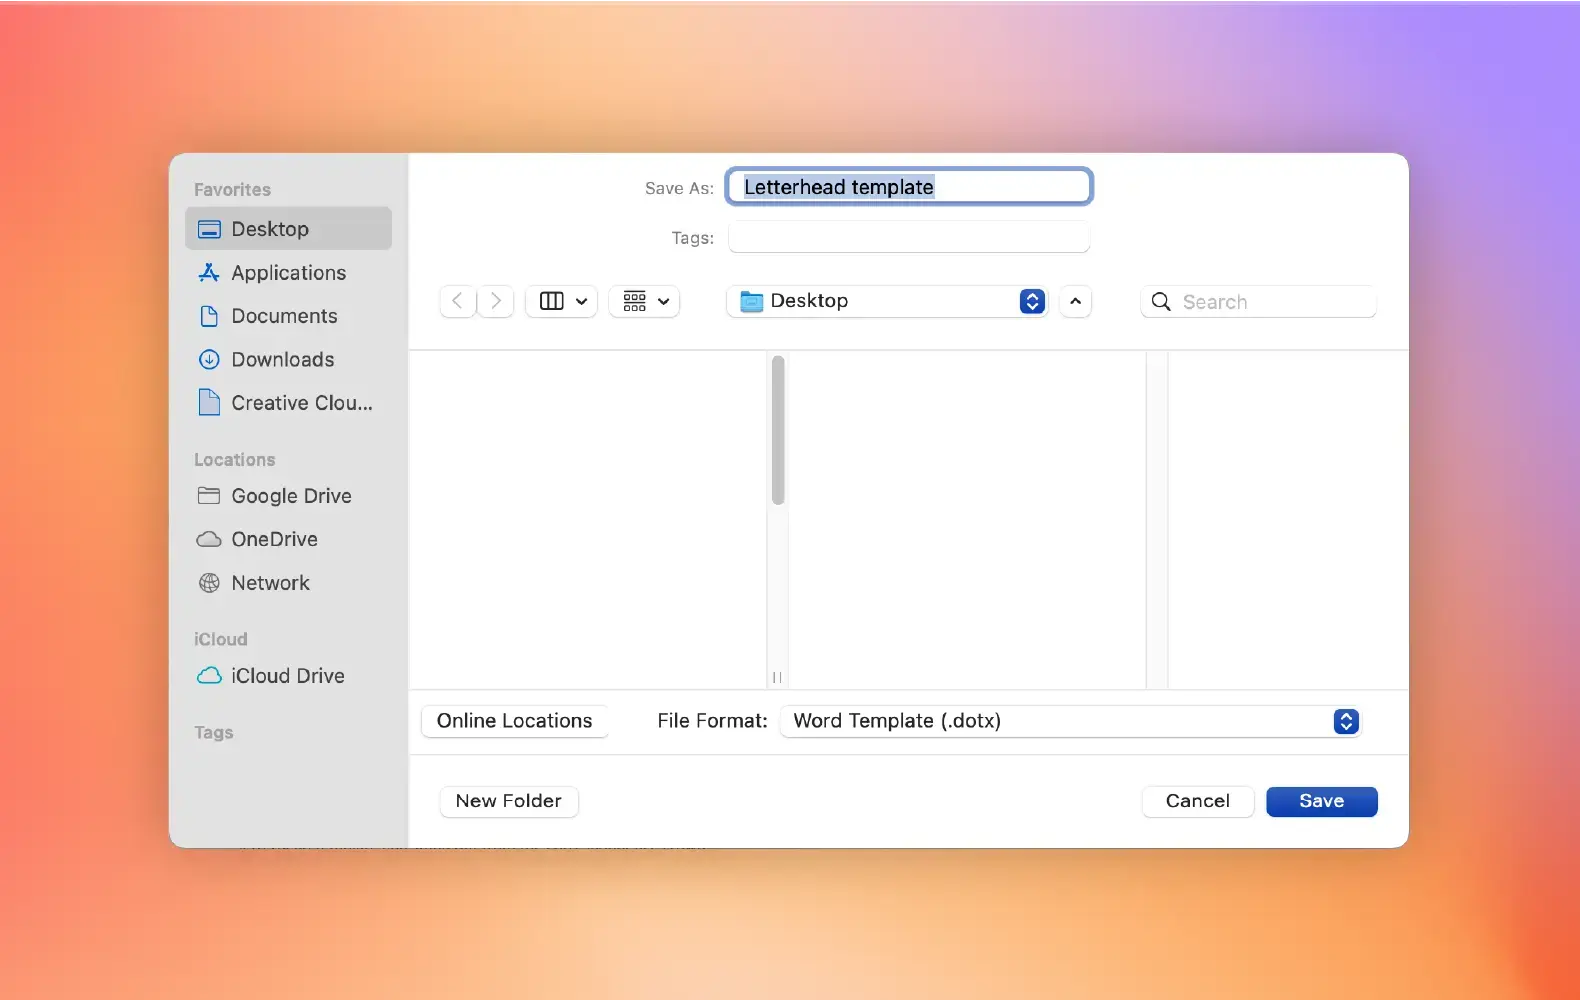This screenshot has height=1000, width=1580.
Task: Cancel the save dialog
Action: click(1198, 801)
